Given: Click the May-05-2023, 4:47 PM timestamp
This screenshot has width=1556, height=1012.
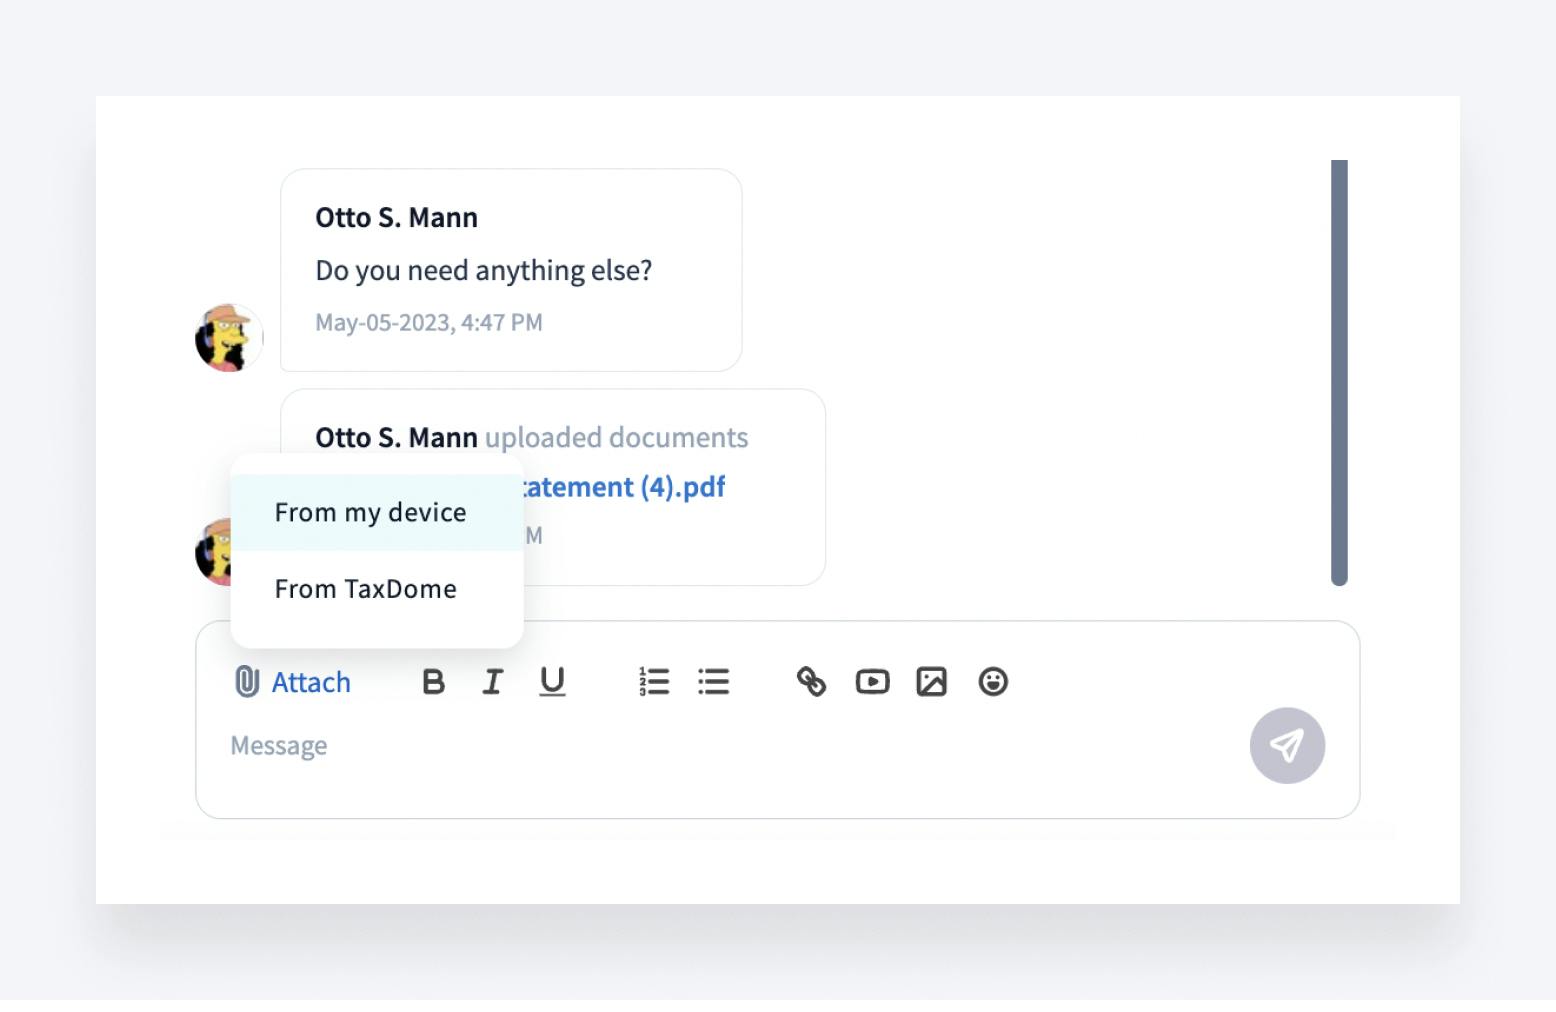Looking at the screenshot, I should 429,323.
